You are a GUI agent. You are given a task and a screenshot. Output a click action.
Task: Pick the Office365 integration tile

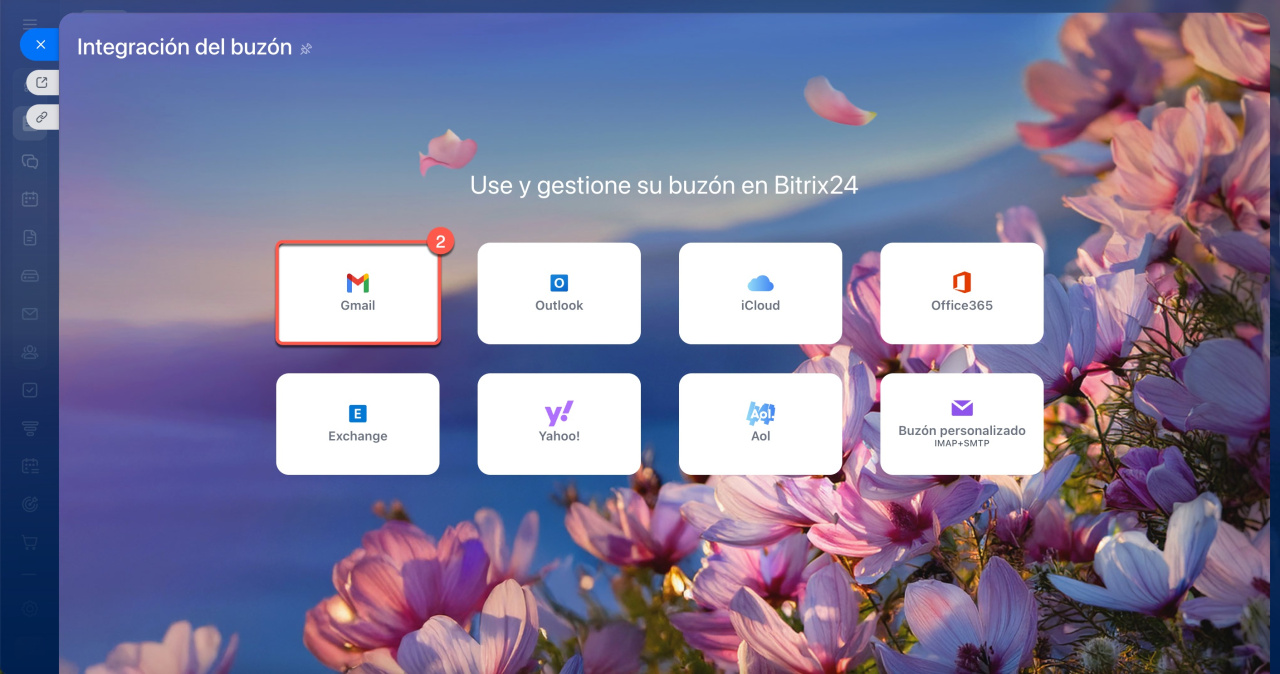point(961,293)
